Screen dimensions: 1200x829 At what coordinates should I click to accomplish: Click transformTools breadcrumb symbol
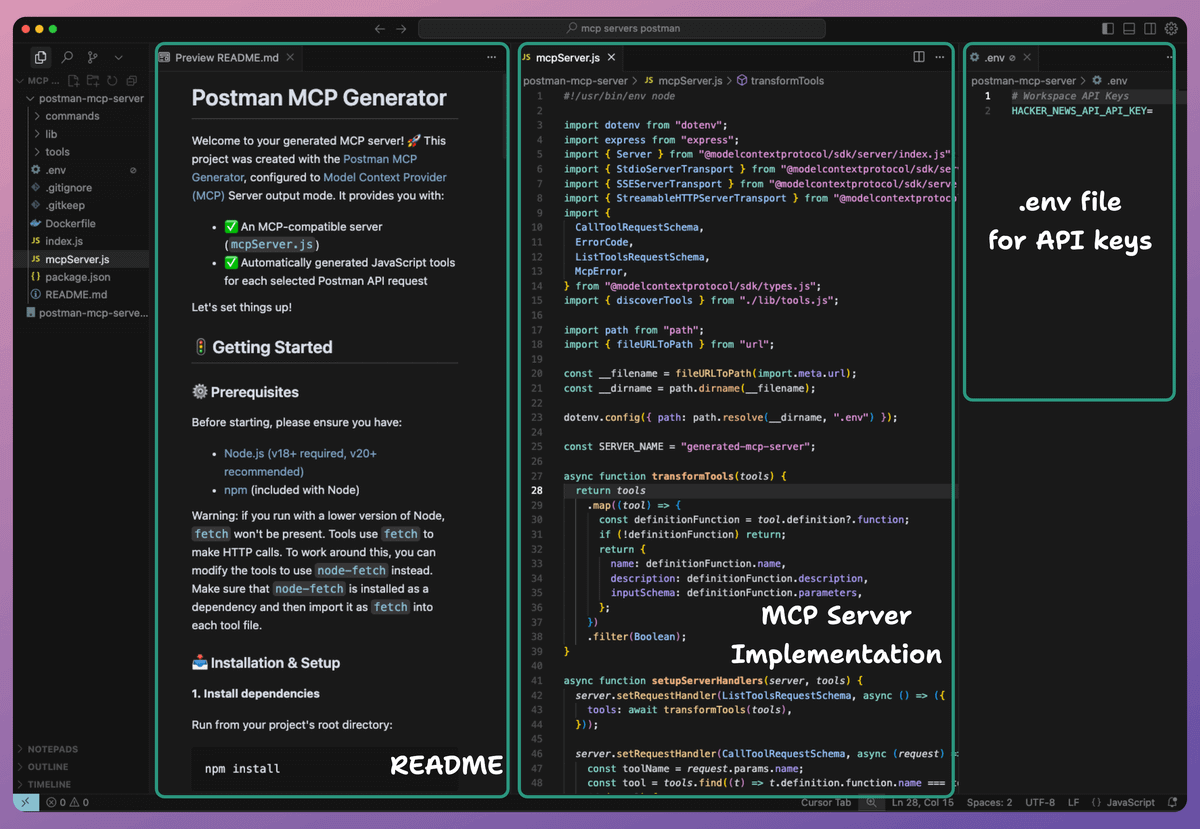(787, 80)
